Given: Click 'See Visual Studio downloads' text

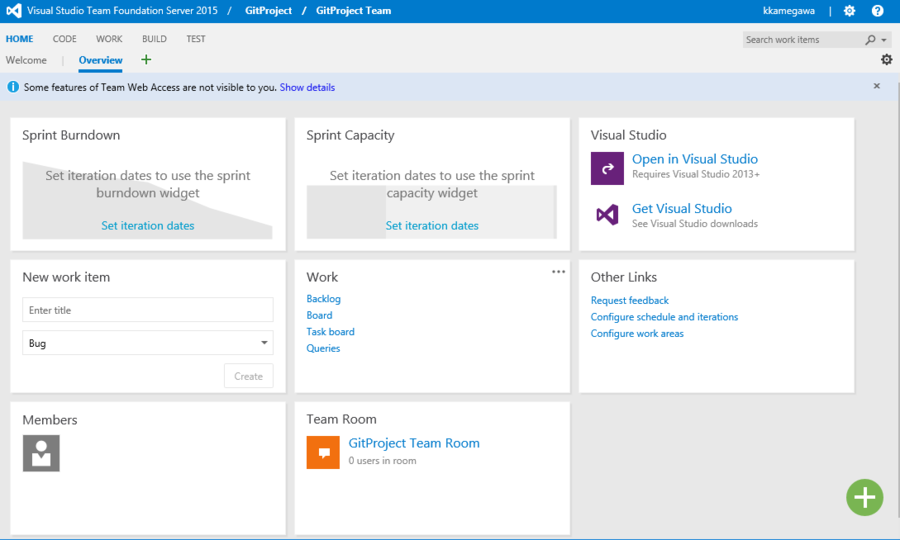Looking at the screenshot, I should coord(695,224).
